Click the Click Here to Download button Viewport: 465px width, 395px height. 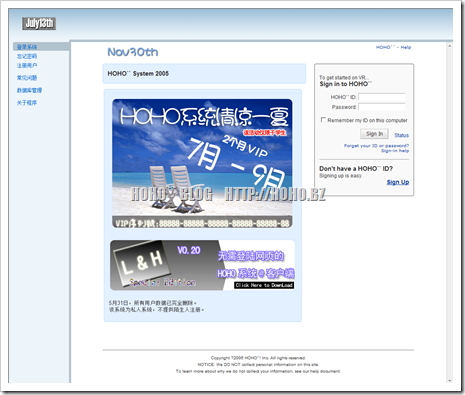[x=264, y=285]
